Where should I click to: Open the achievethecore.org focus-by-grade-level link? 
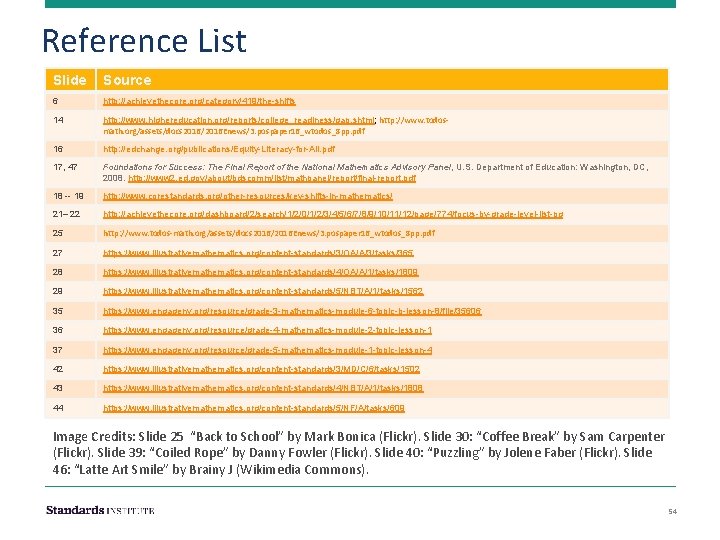[x=333, y=214]
